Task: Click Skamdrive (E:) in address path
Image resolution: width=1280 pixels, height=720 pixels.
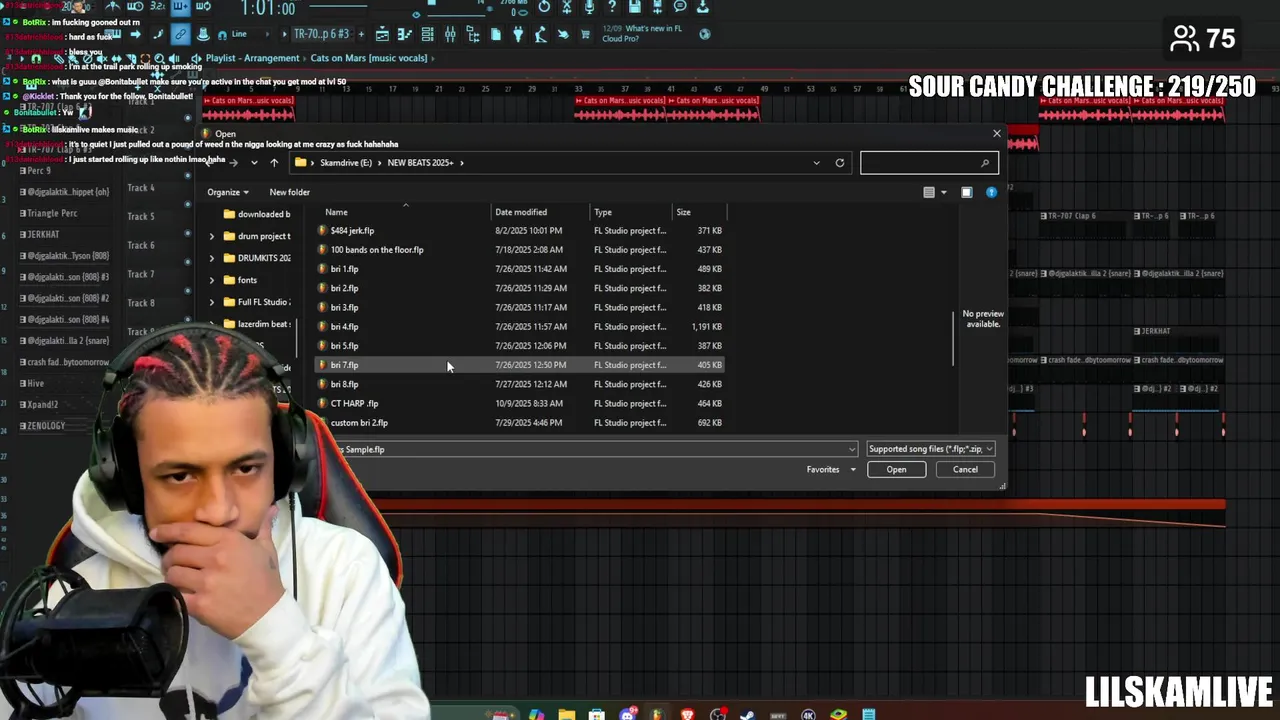Action: coord(346,162)
